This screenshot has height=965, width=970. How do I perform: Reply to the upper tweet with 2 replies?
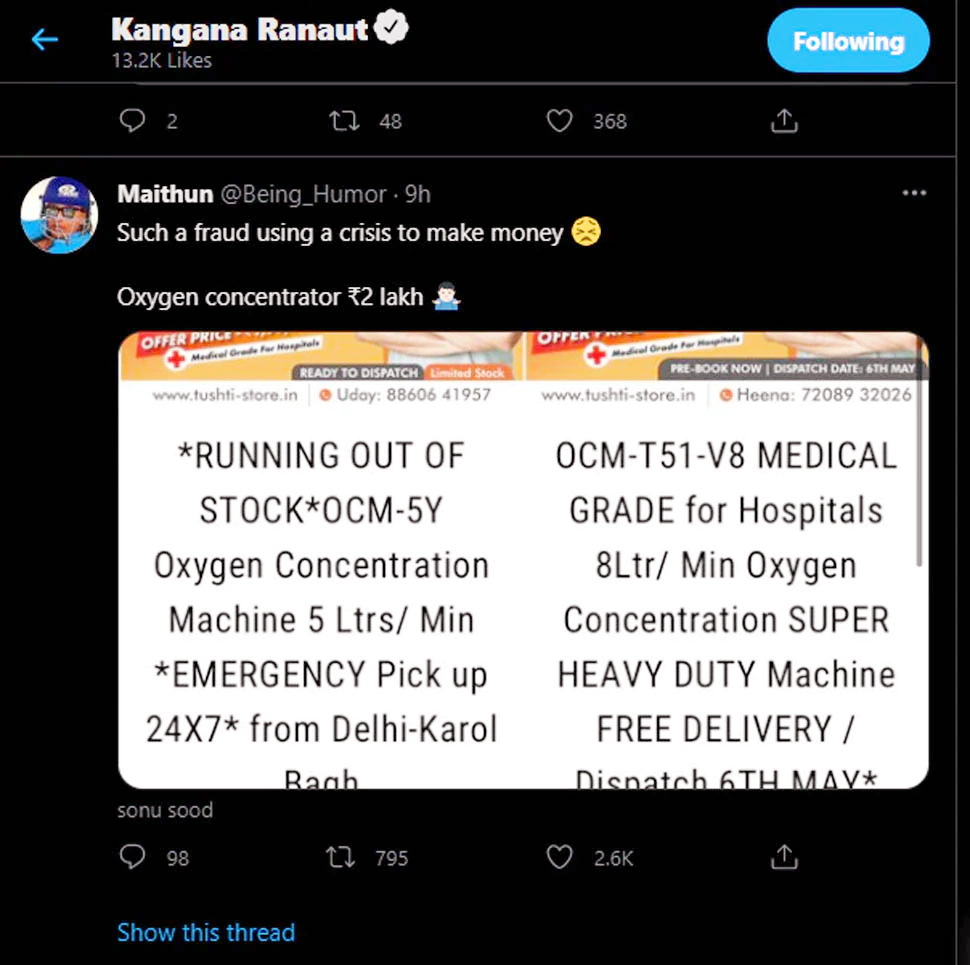point(133,121)
